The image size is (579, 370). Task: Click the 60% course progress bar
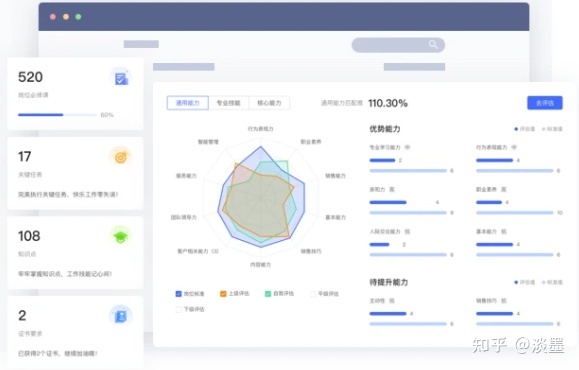[58, 115]
